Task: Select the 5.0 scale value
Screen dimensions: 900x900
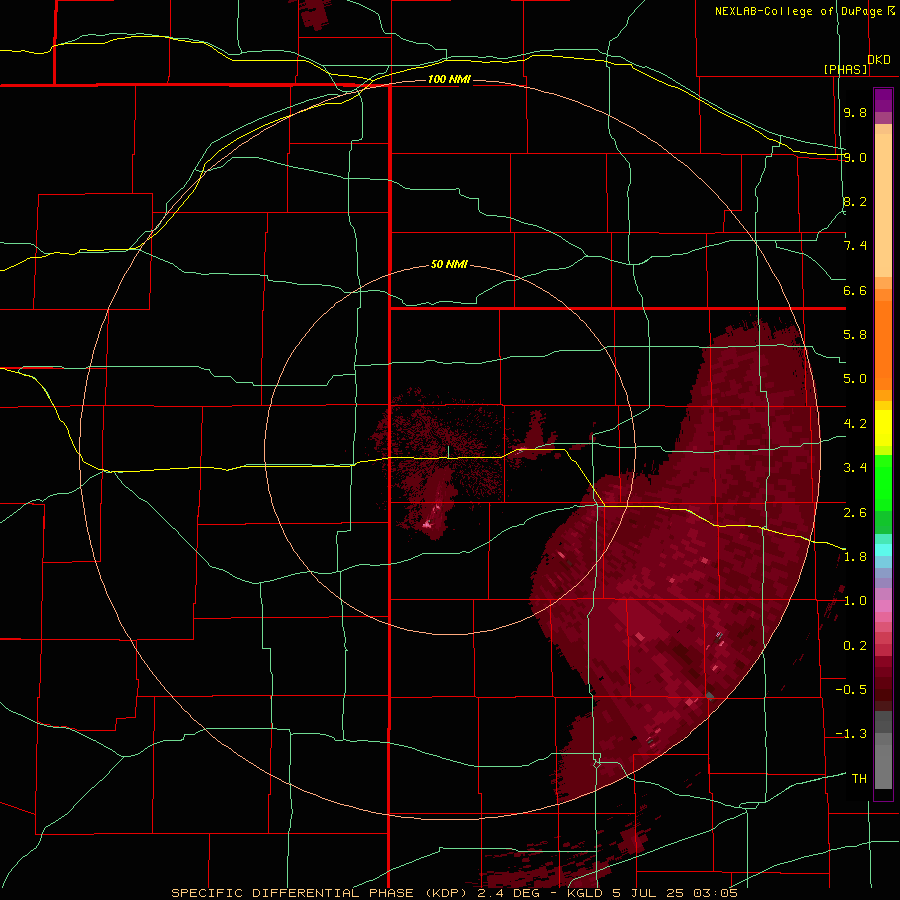Action: (855, 379)
